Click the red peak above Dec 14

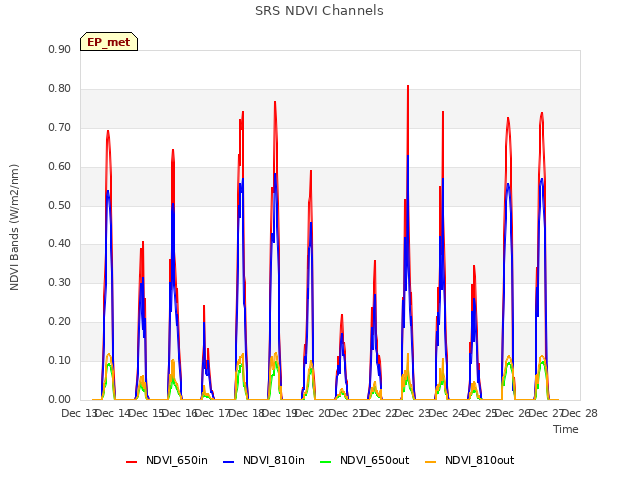coord(108,132)
